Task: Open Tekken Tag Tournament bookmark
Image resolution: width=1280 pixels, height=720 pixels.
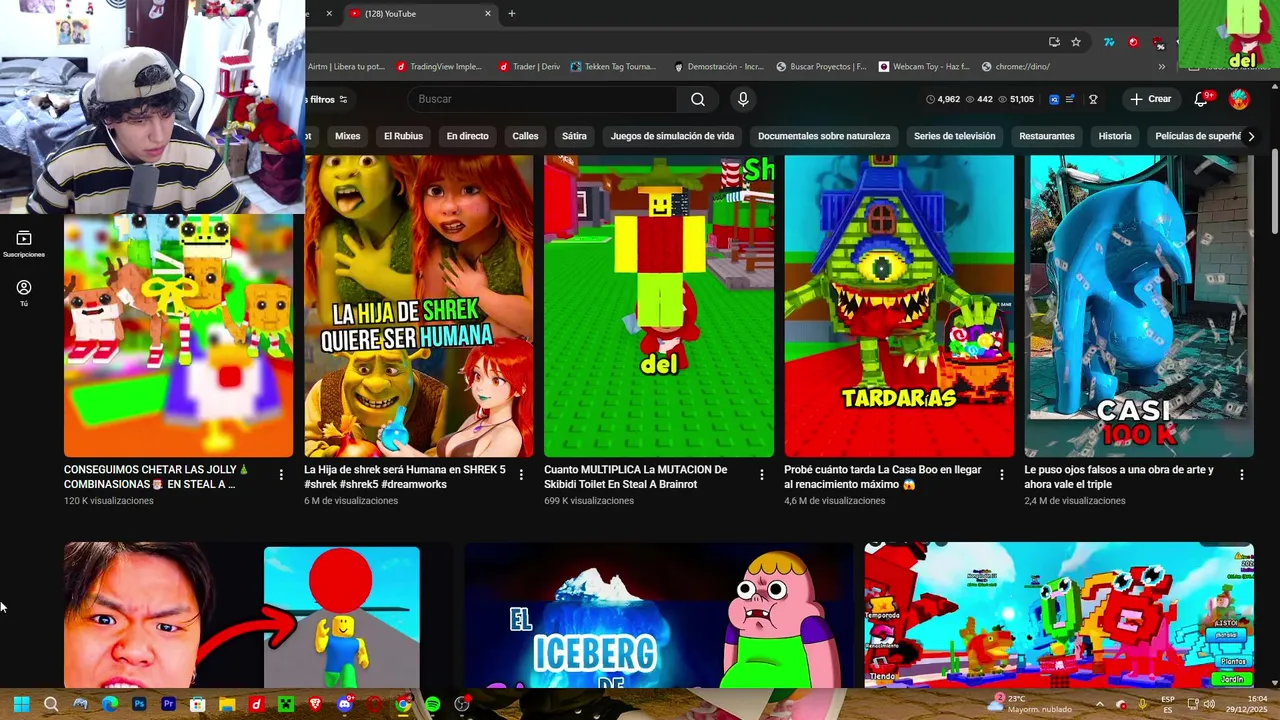Action: 613,66
